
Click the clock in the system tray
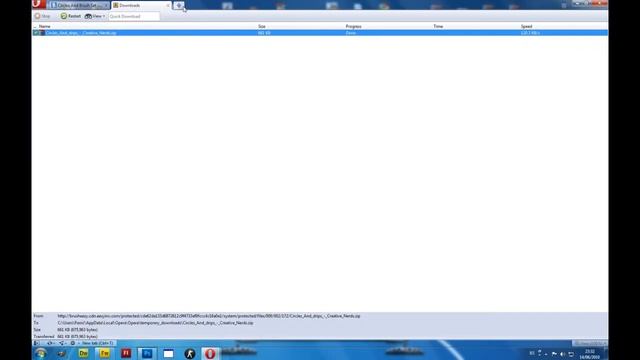pos(590,354)
